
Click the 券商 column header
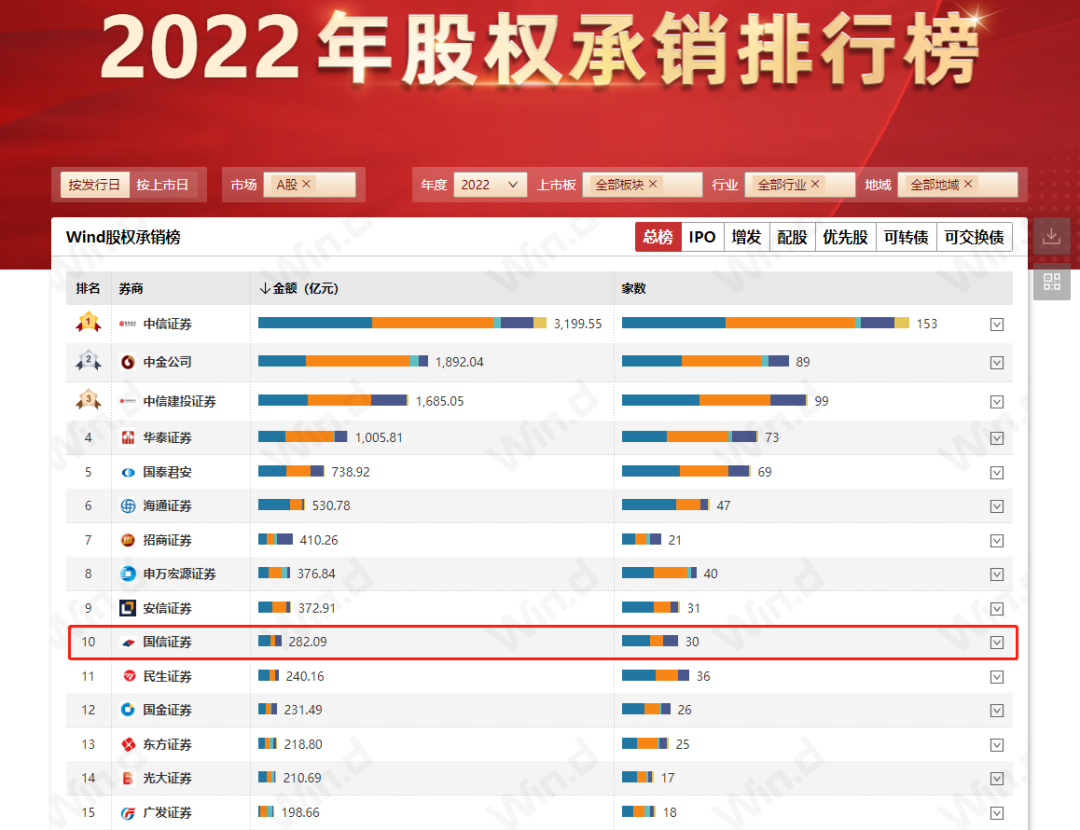coord(131,289)
